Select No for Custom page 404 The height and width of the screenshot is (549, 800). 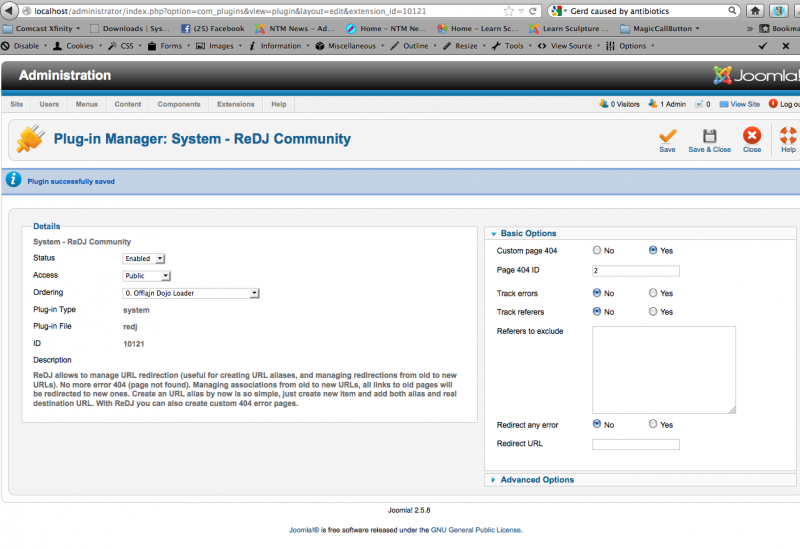click(597, 250)
